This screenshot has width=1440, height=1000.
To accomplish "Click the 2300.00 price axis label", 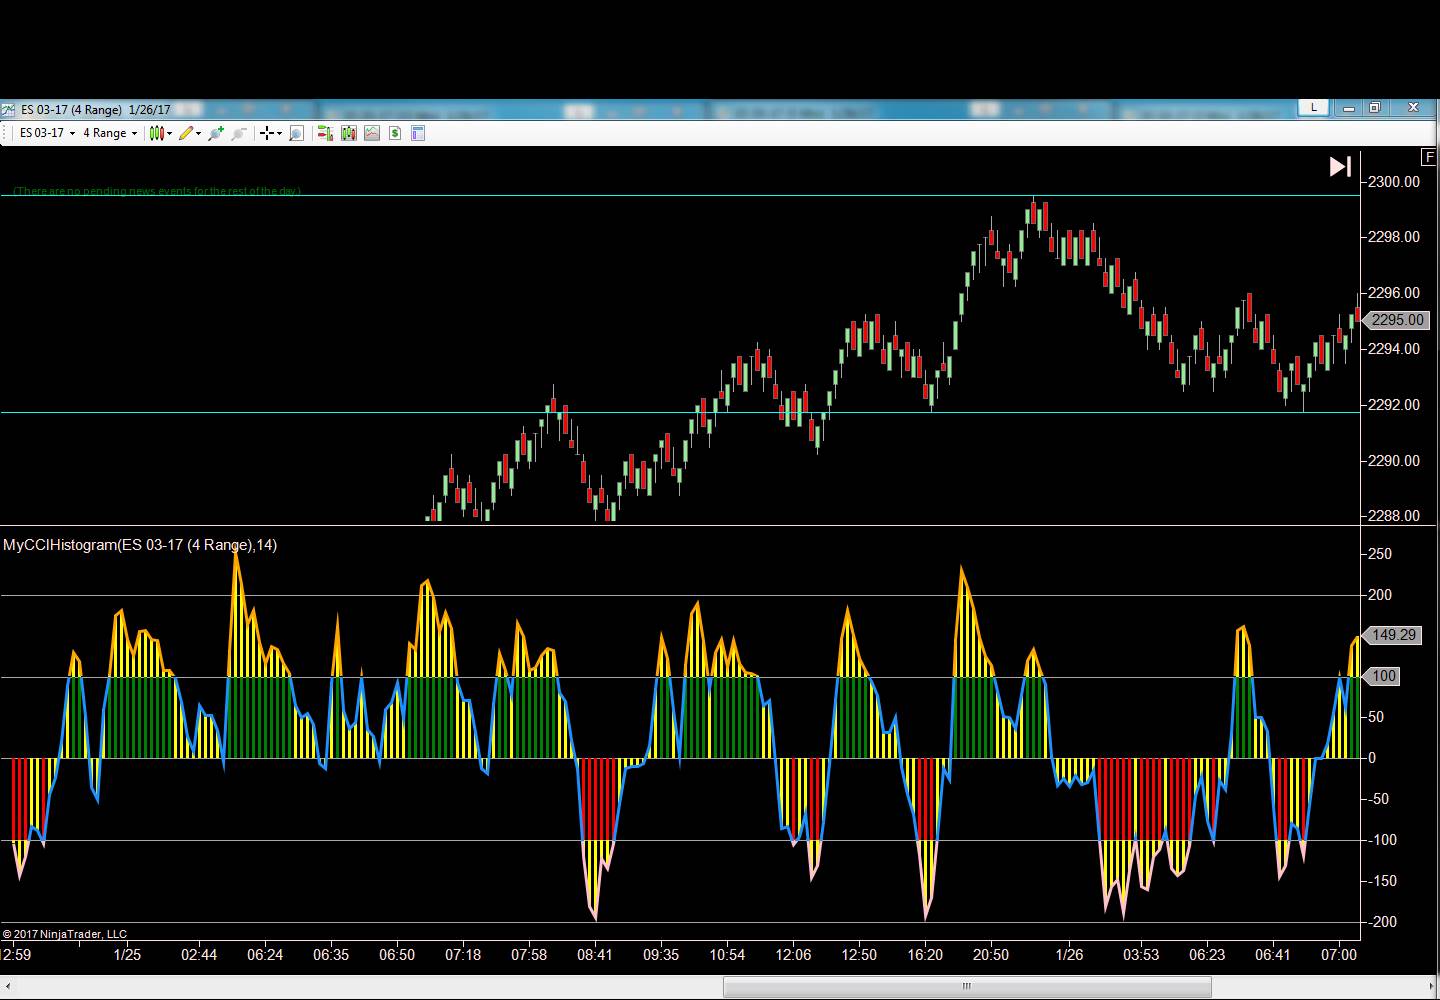I will (1394, 182).
